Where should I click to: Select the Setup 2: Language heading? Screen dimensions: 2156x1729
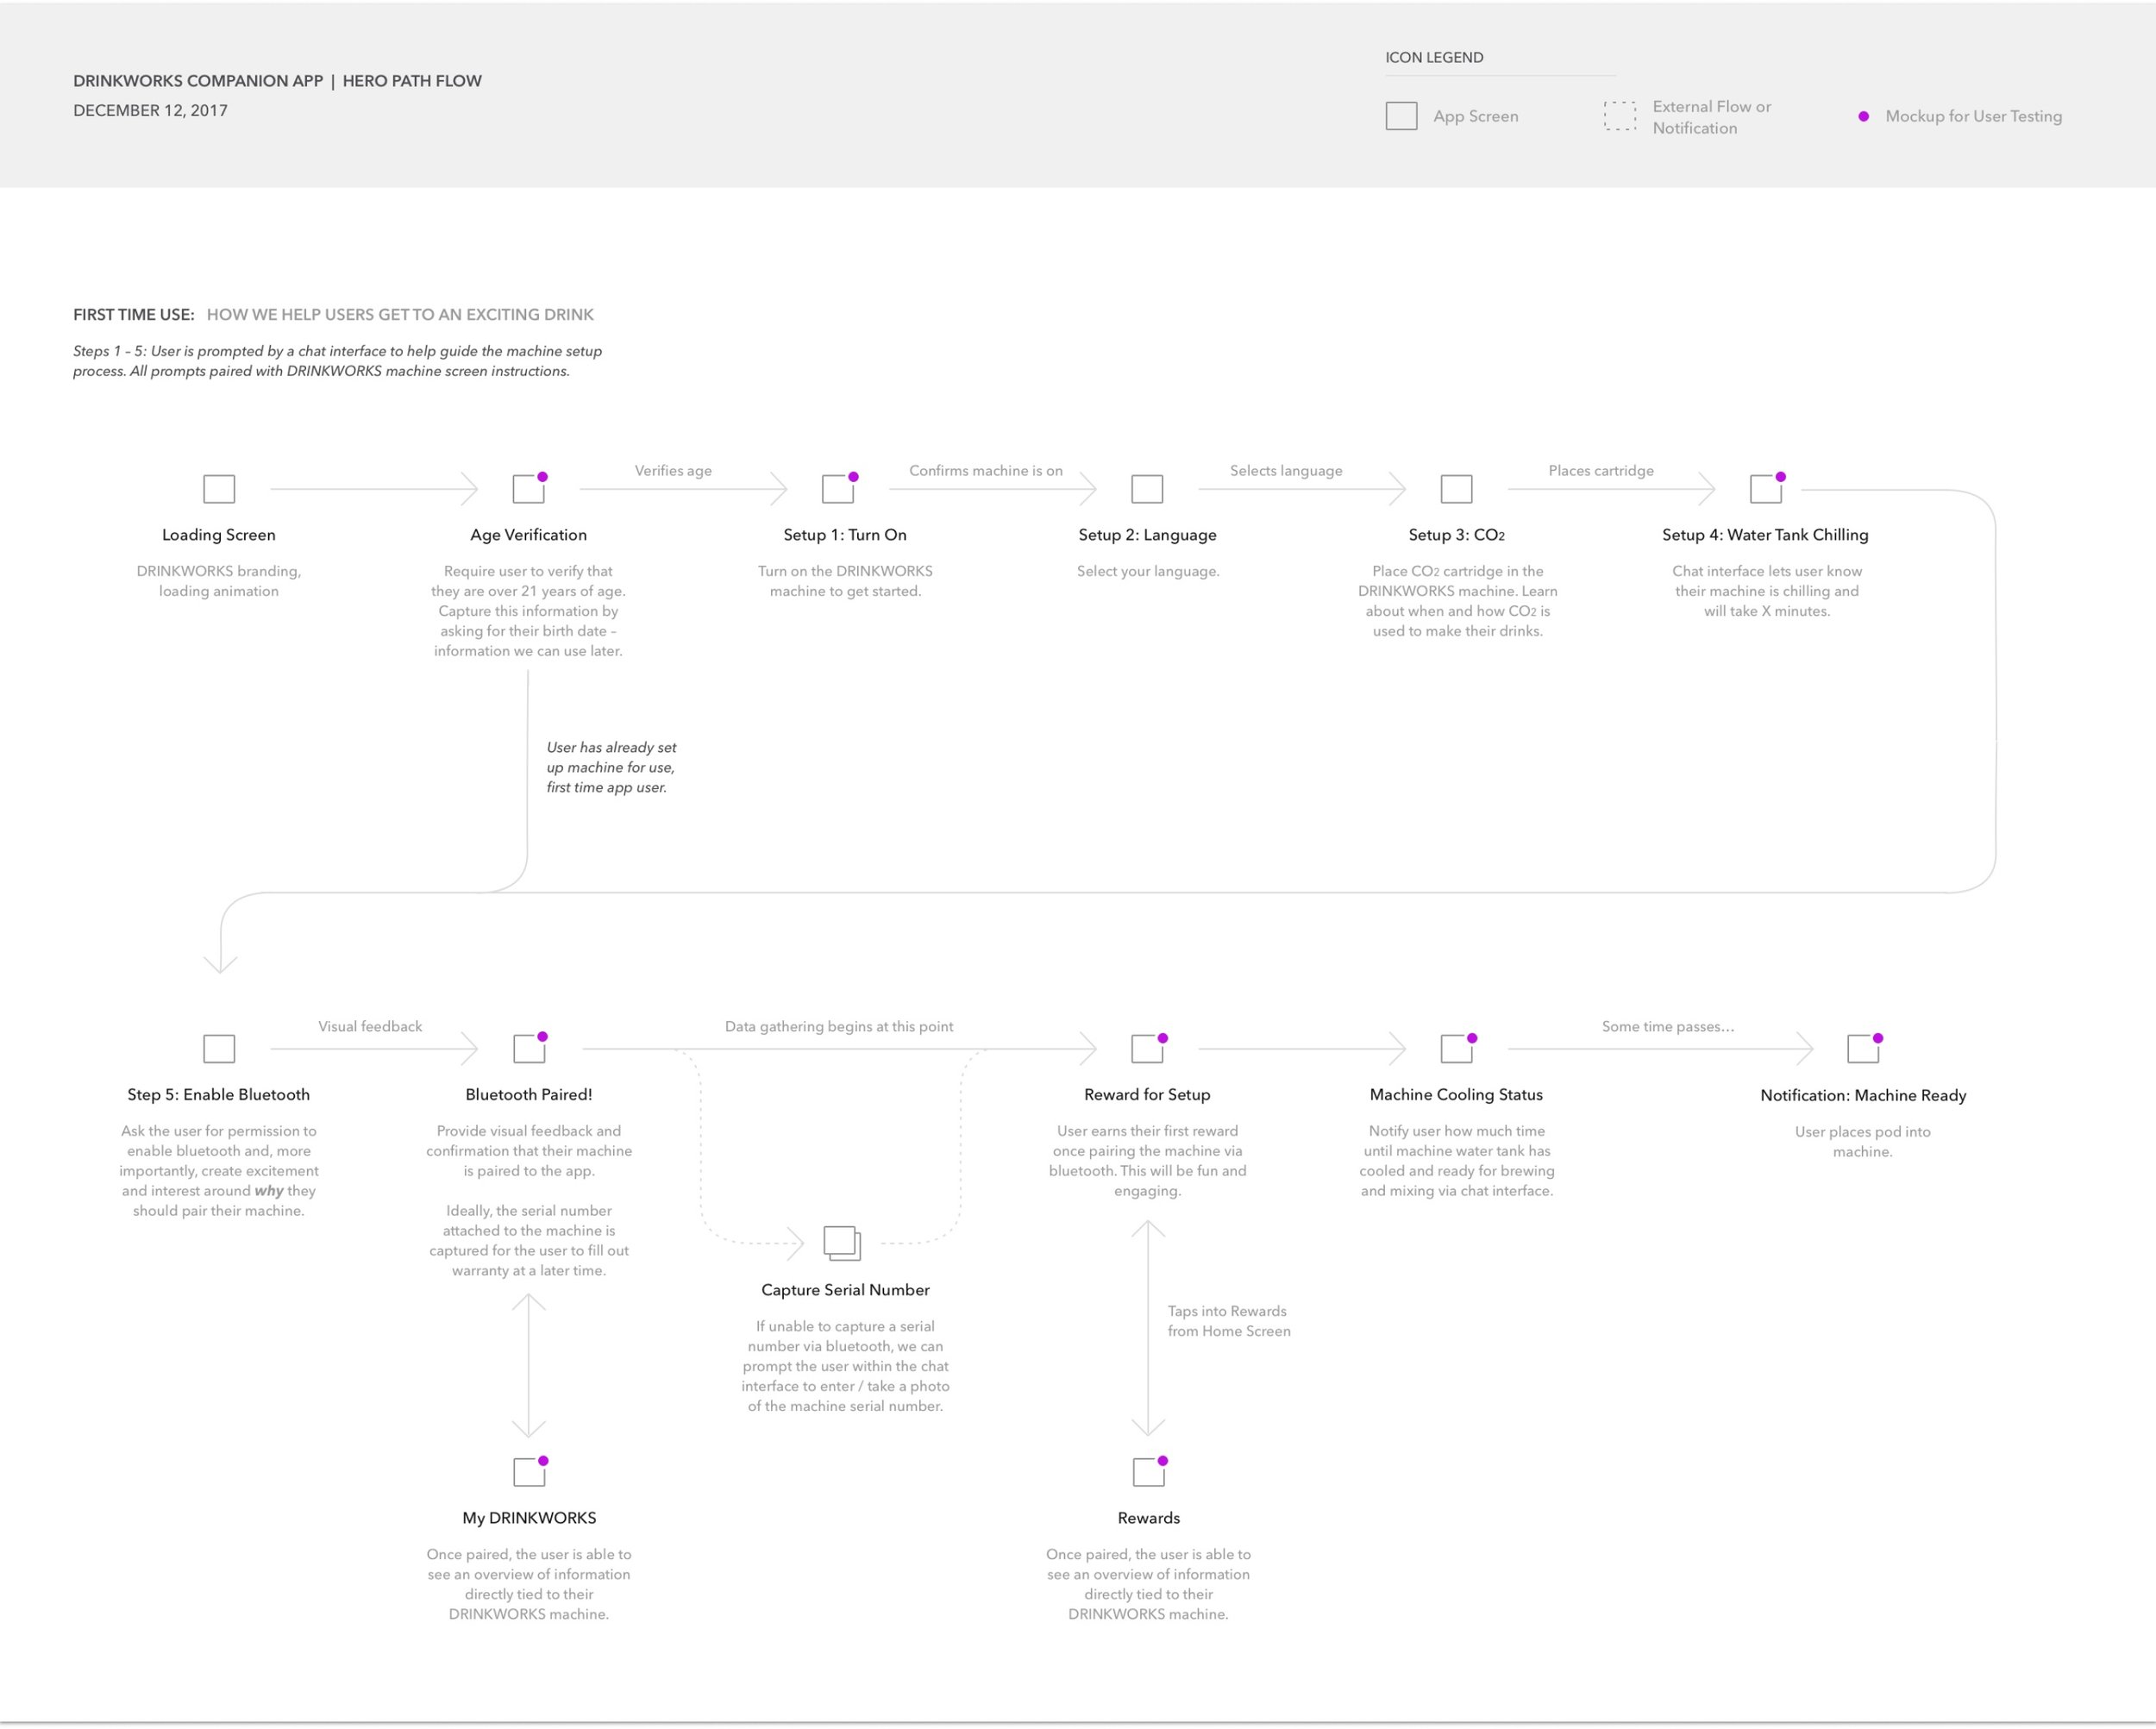pos(1148,535)
